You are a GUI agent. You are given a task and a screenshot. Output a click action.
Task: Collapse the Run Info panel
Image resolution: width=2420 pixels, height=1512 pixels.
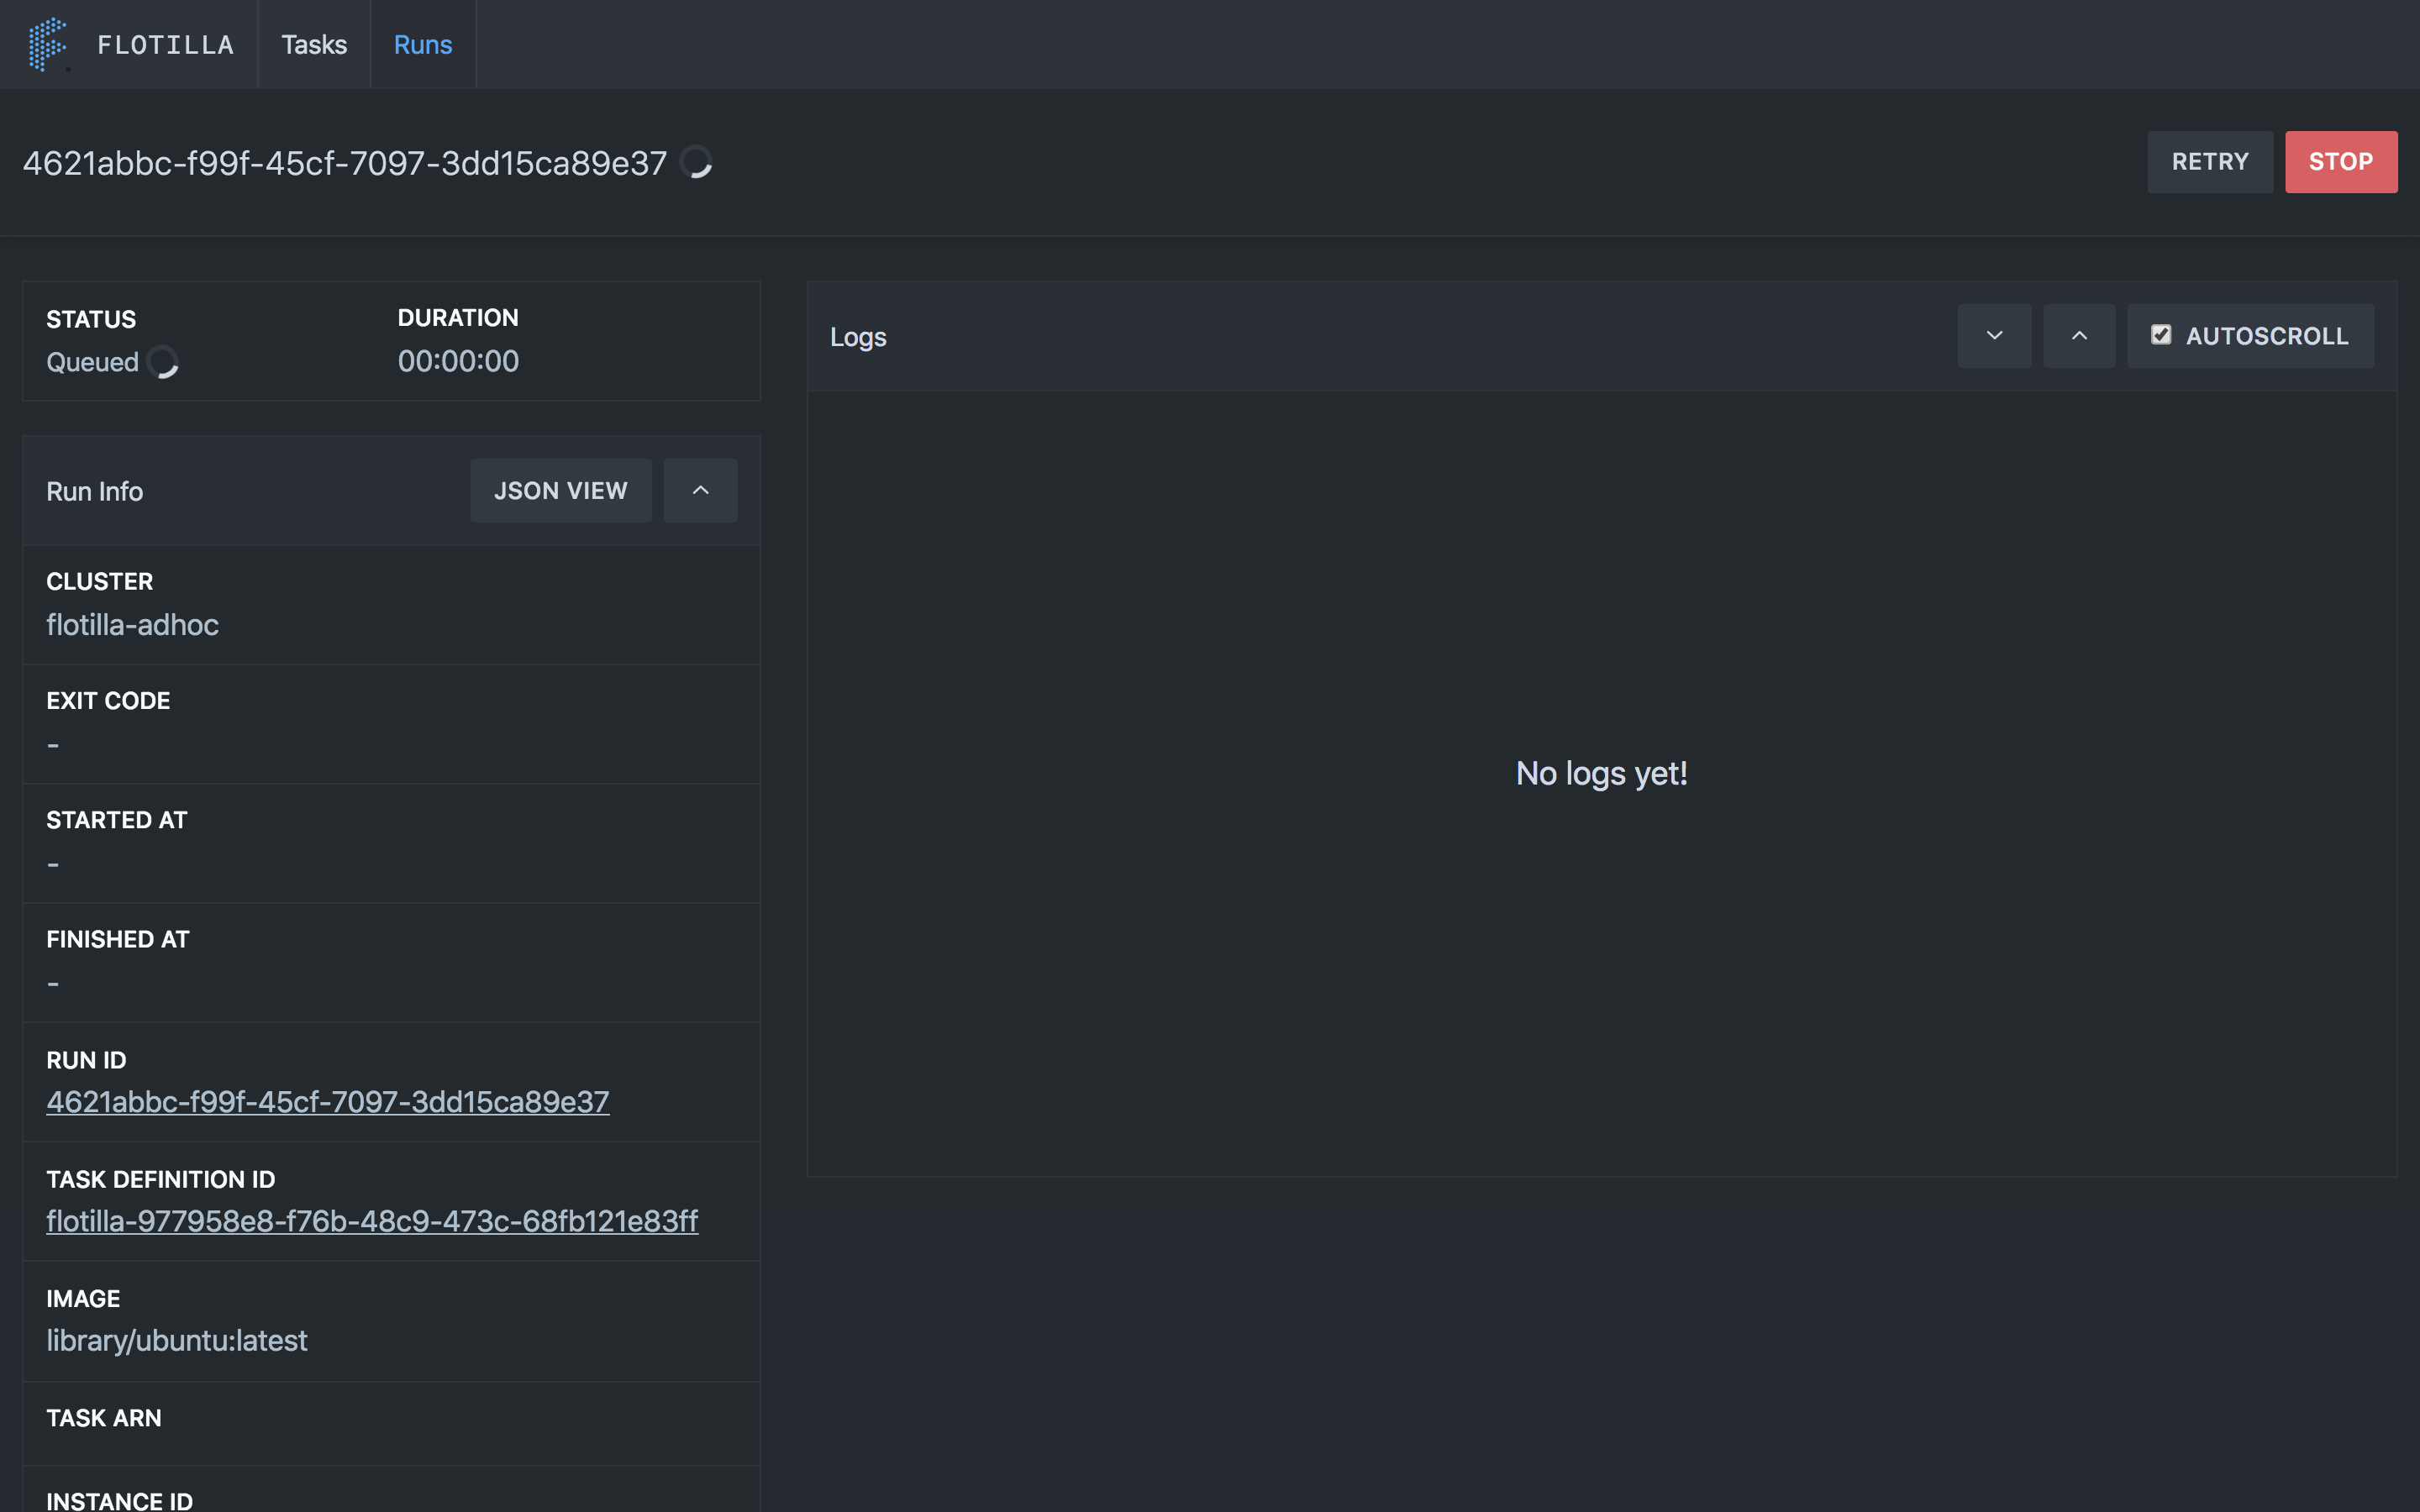[701, 491]
